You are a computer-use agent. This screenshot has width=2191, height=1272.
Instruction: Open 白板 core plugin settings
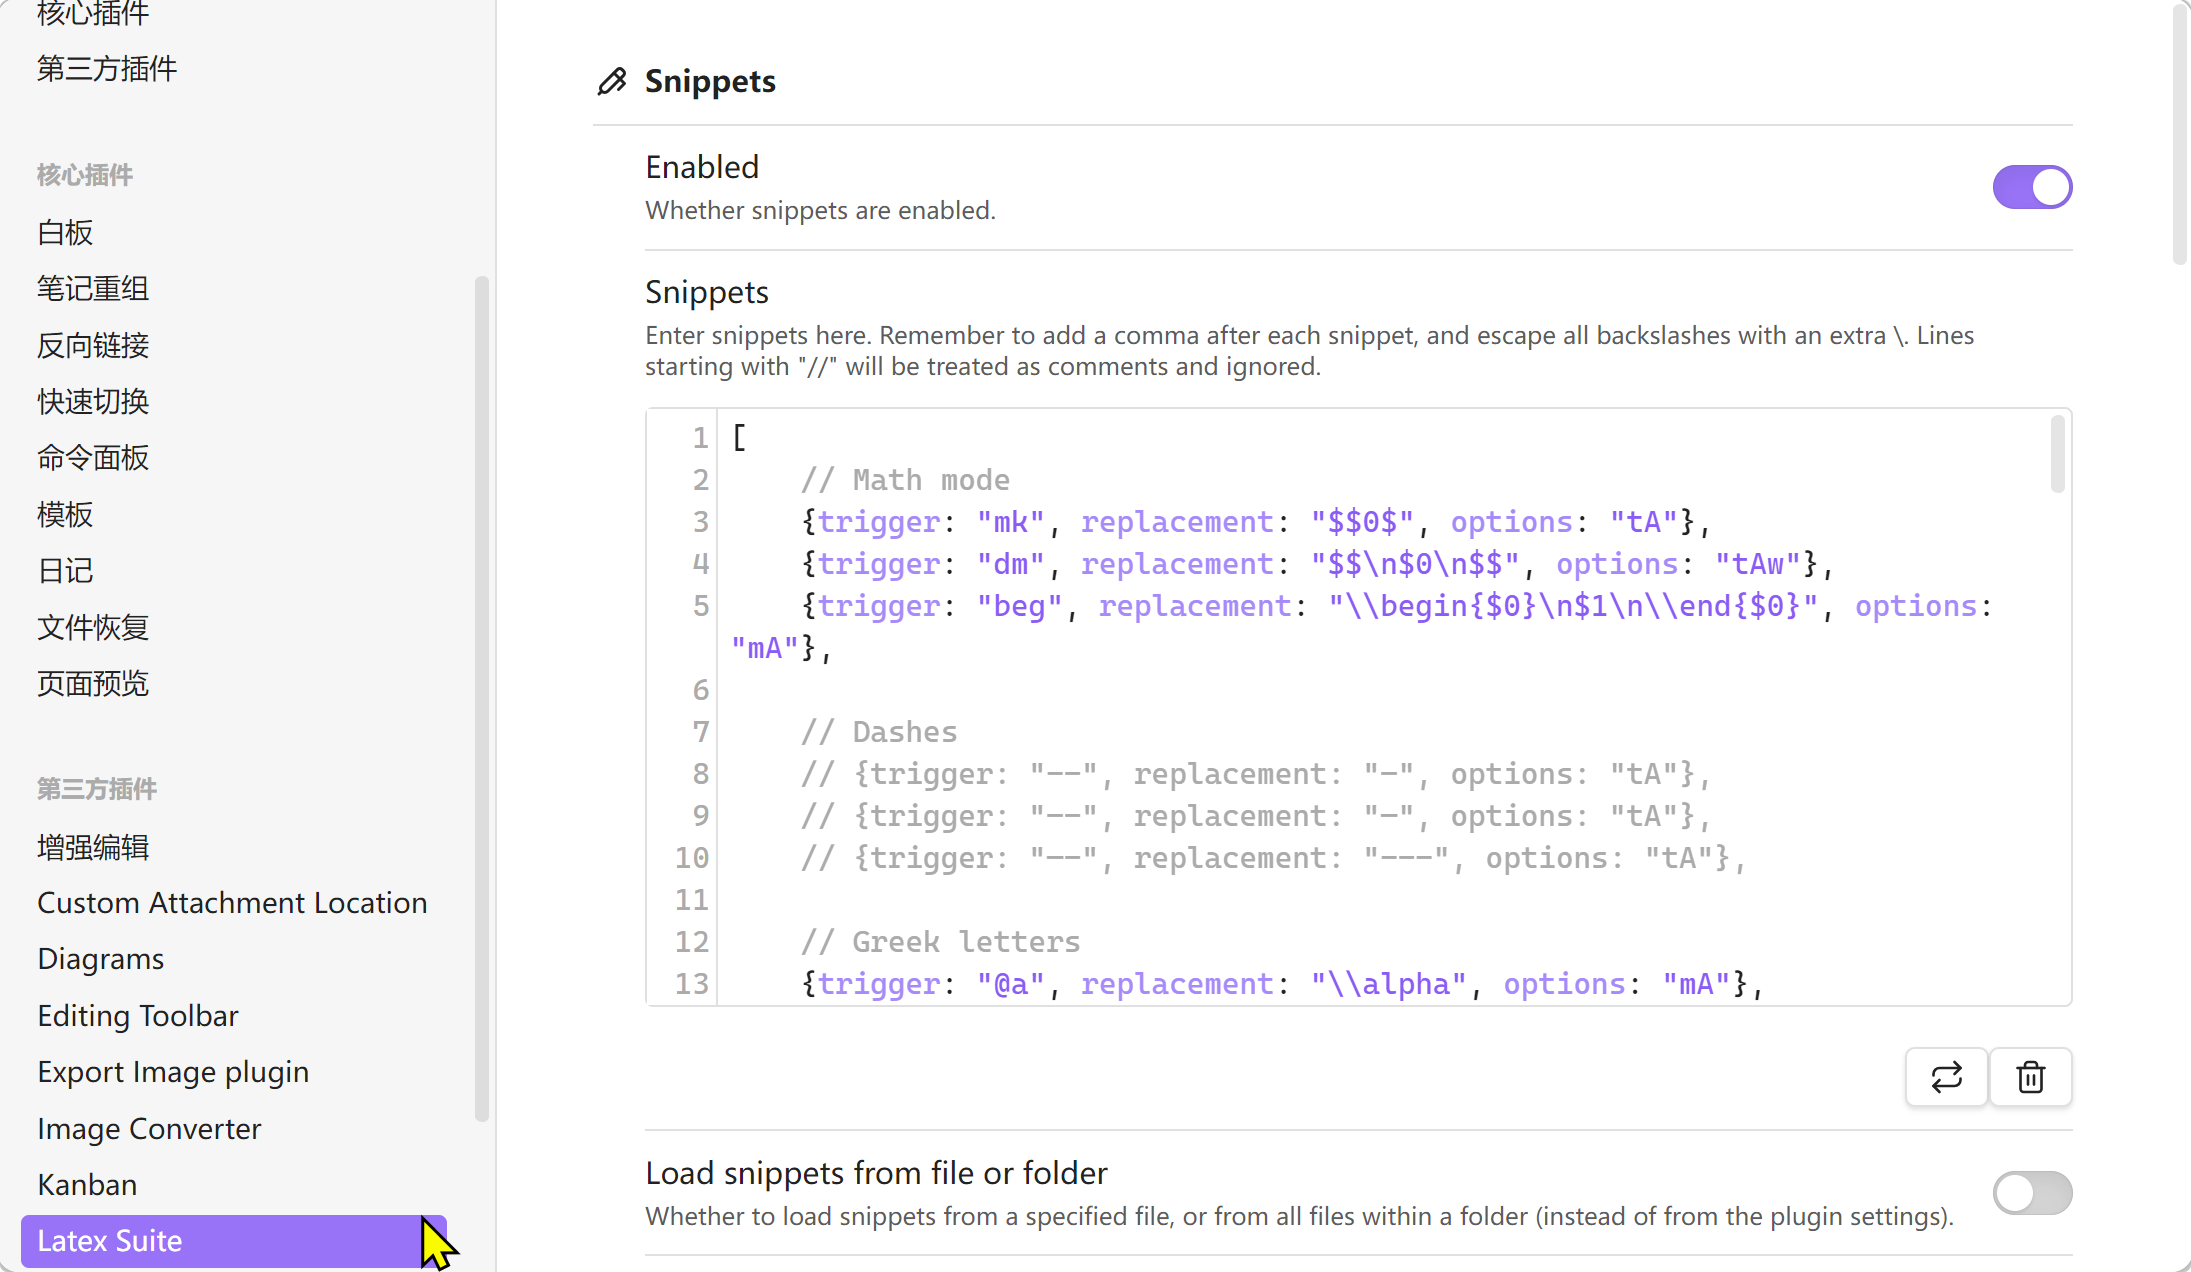[x=65, y=232]
